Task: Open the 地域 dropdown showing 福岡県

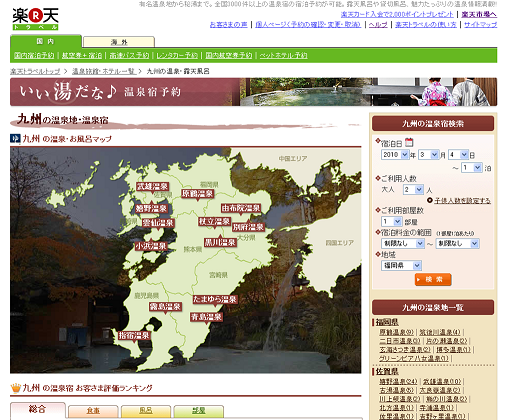Action: click(x=401, y=266)
